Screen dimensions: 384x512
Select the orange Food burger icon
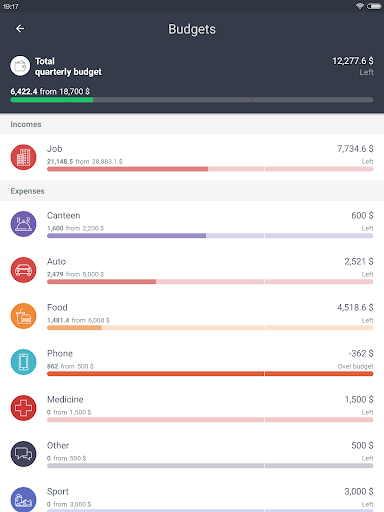23,316
